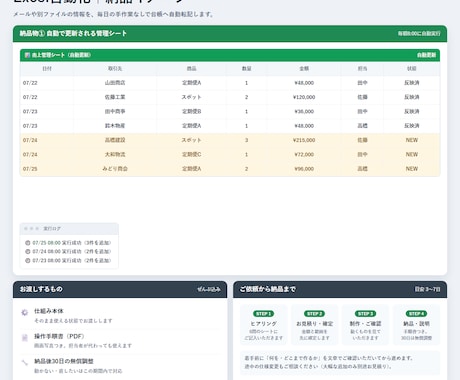Click the 納品後30日の無償調整 item title

tap(64, 361)
